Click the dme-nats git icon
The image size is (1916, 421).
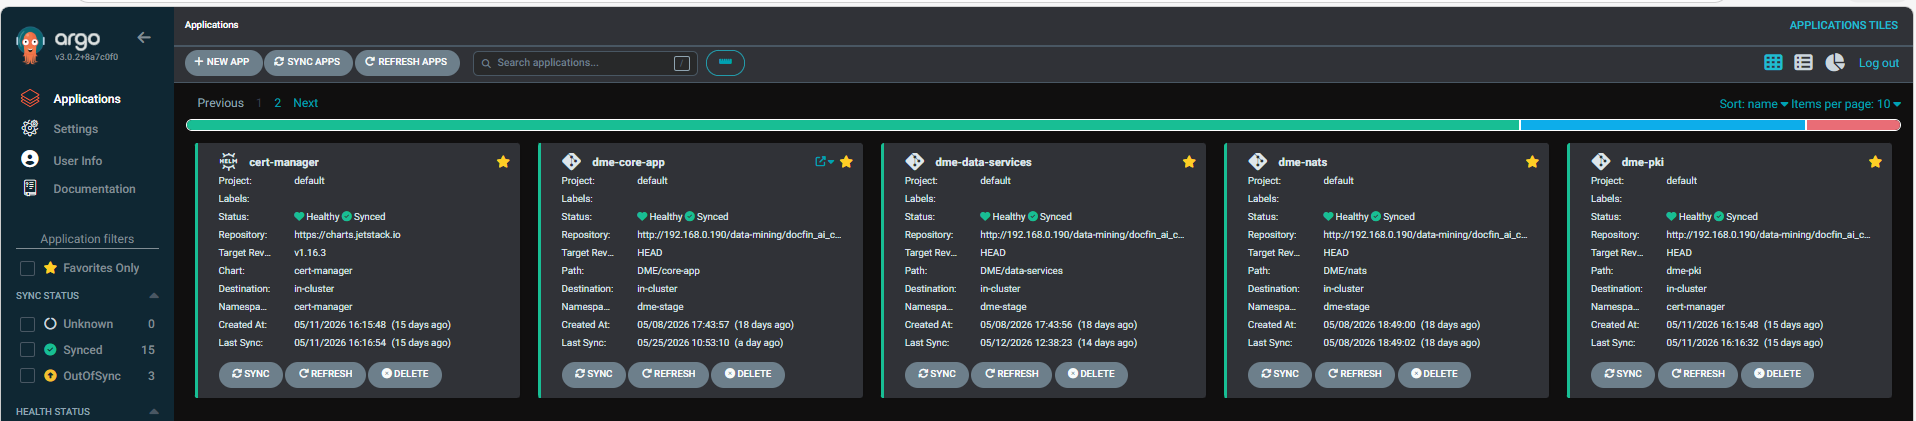pos(1257,161)
